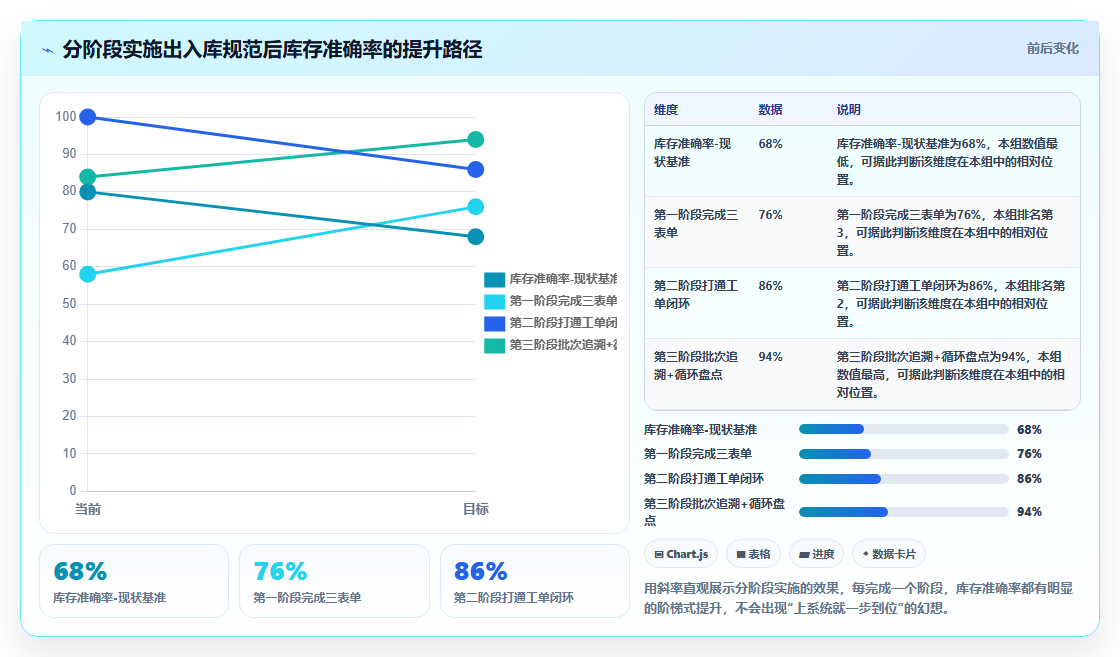Click the cyan data point at 目标 76

tap(476, 206)
